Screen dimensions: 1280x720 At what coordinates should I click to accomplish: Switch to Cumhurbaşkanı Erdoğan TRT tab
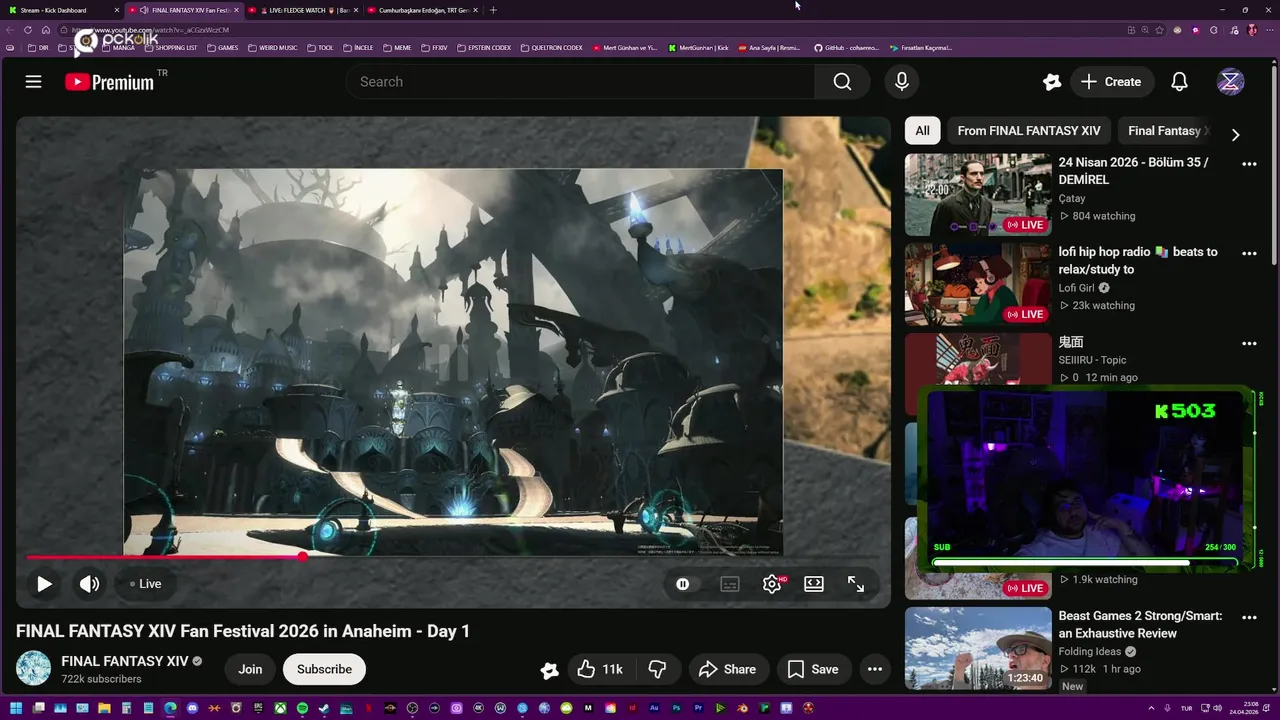tap(422, 10)
